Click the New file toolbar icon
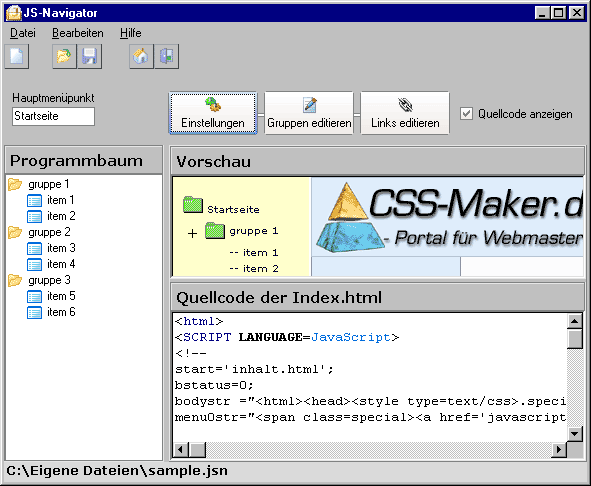The height and width of the screenshot is (486, 591). (x=17, y=57)
